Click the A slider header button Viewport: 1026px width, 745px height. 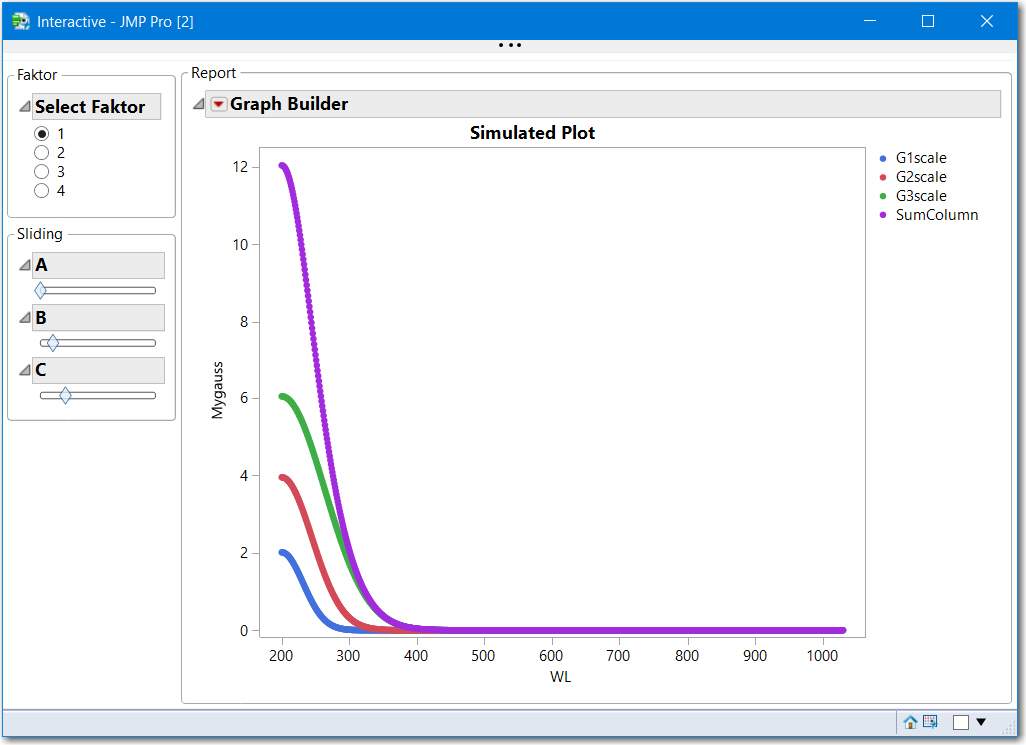coord(98,265)
